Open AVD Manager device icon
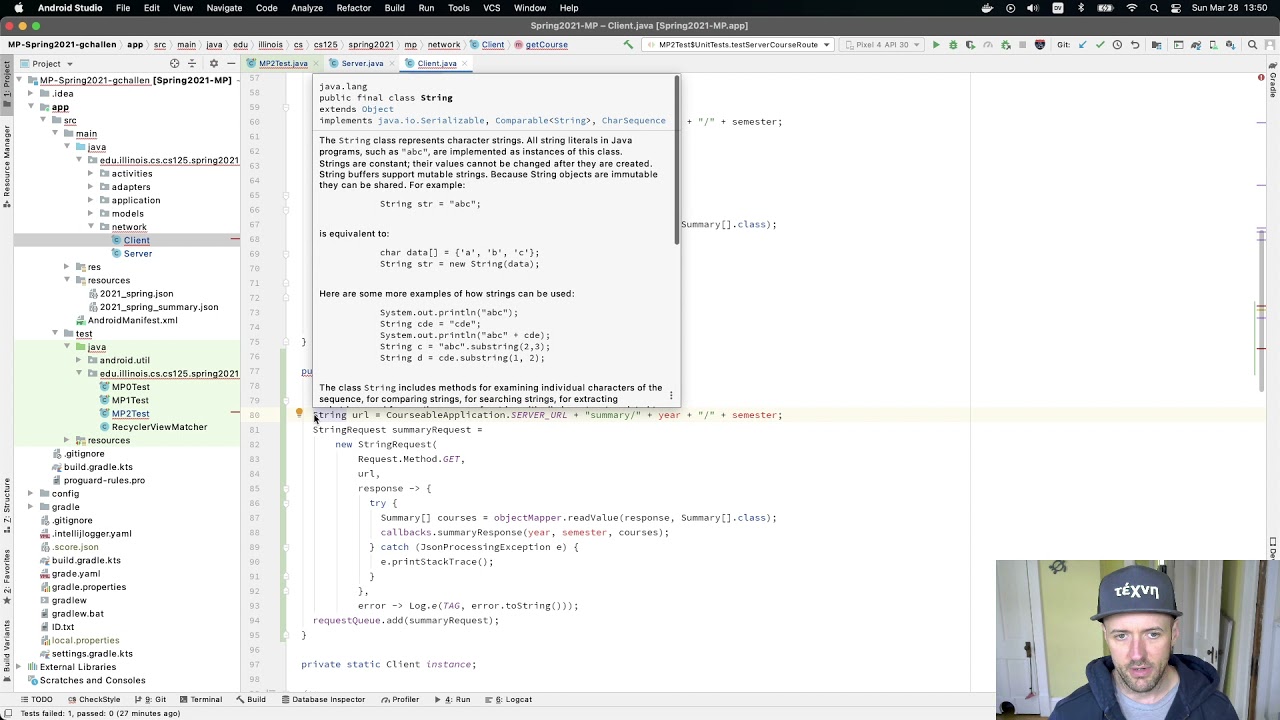1280x720 pixels. tap(1213, 44)
